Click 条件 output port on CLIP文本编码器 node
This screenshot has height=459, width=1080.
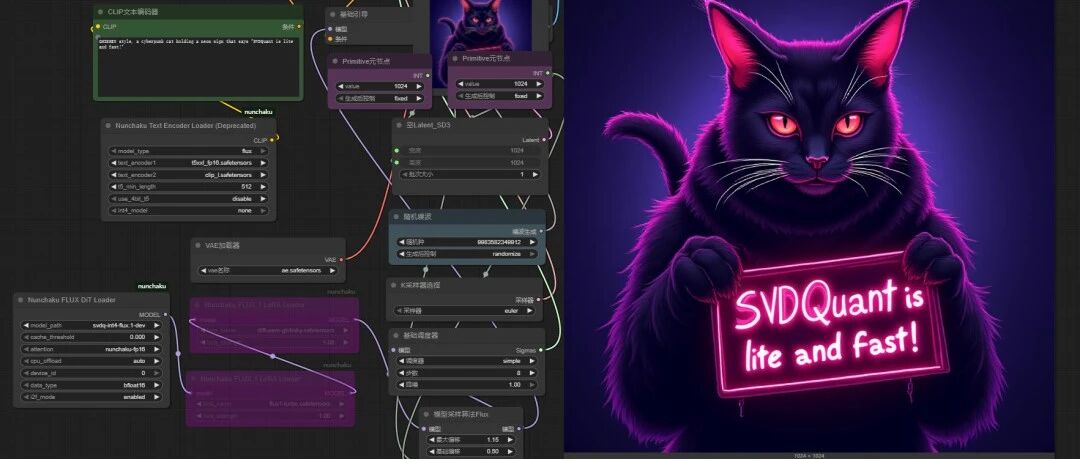pyautogui.click(x=299, y=26)
